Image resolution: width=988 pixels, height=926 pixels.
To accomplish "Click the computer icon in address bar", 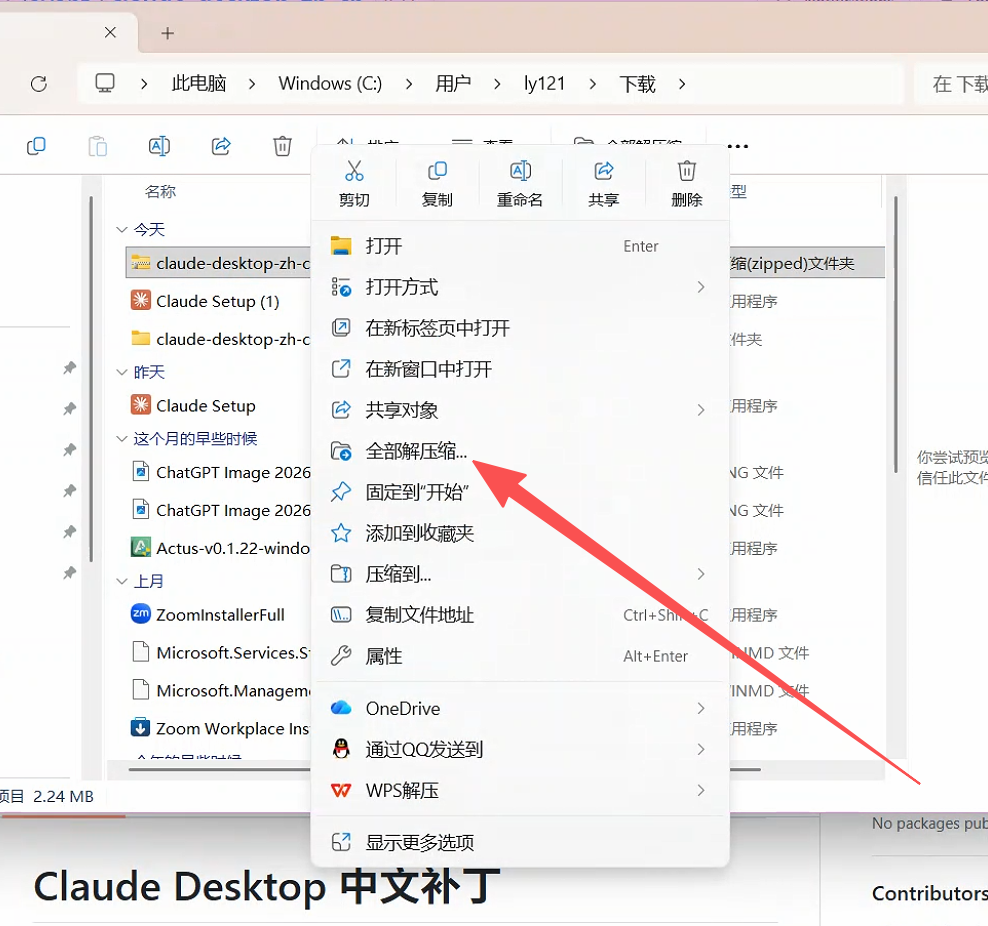I will pos(105,83).
